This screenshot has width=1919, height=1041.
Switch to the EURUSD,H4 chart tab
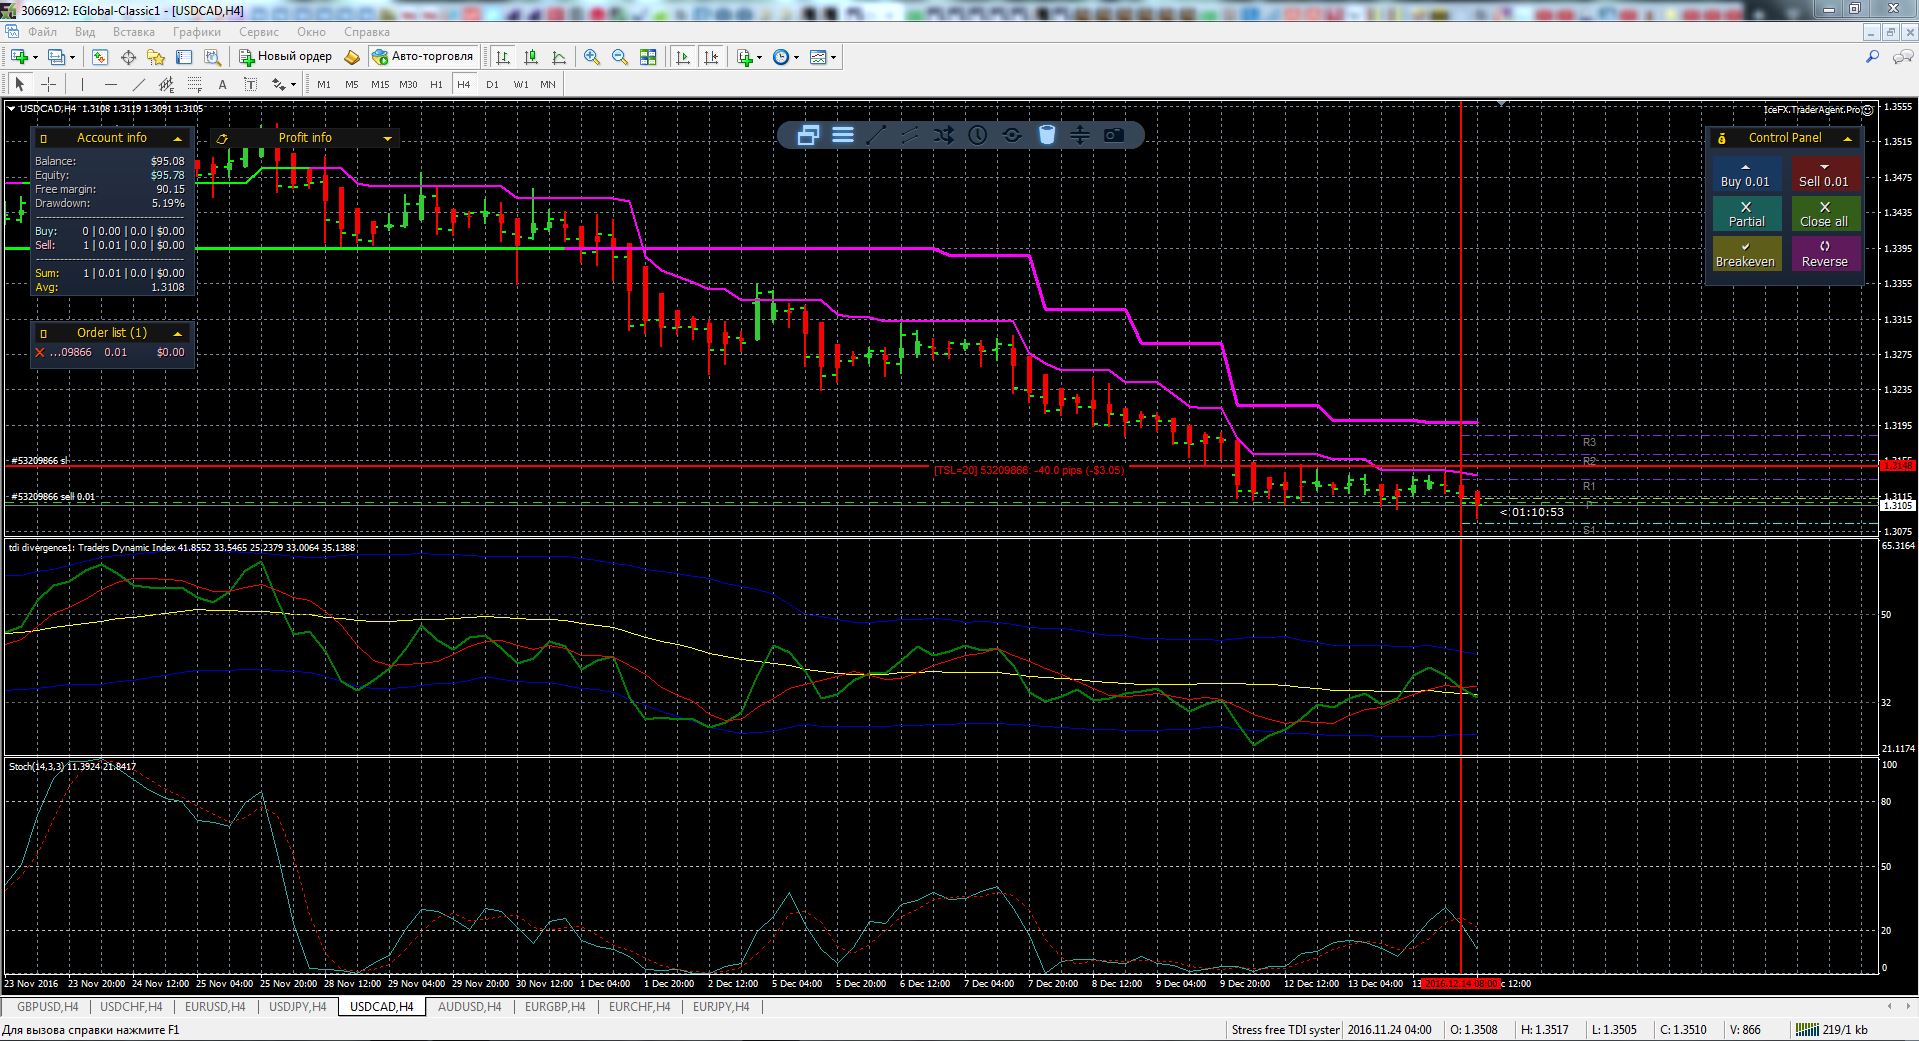pos(214,1007)
